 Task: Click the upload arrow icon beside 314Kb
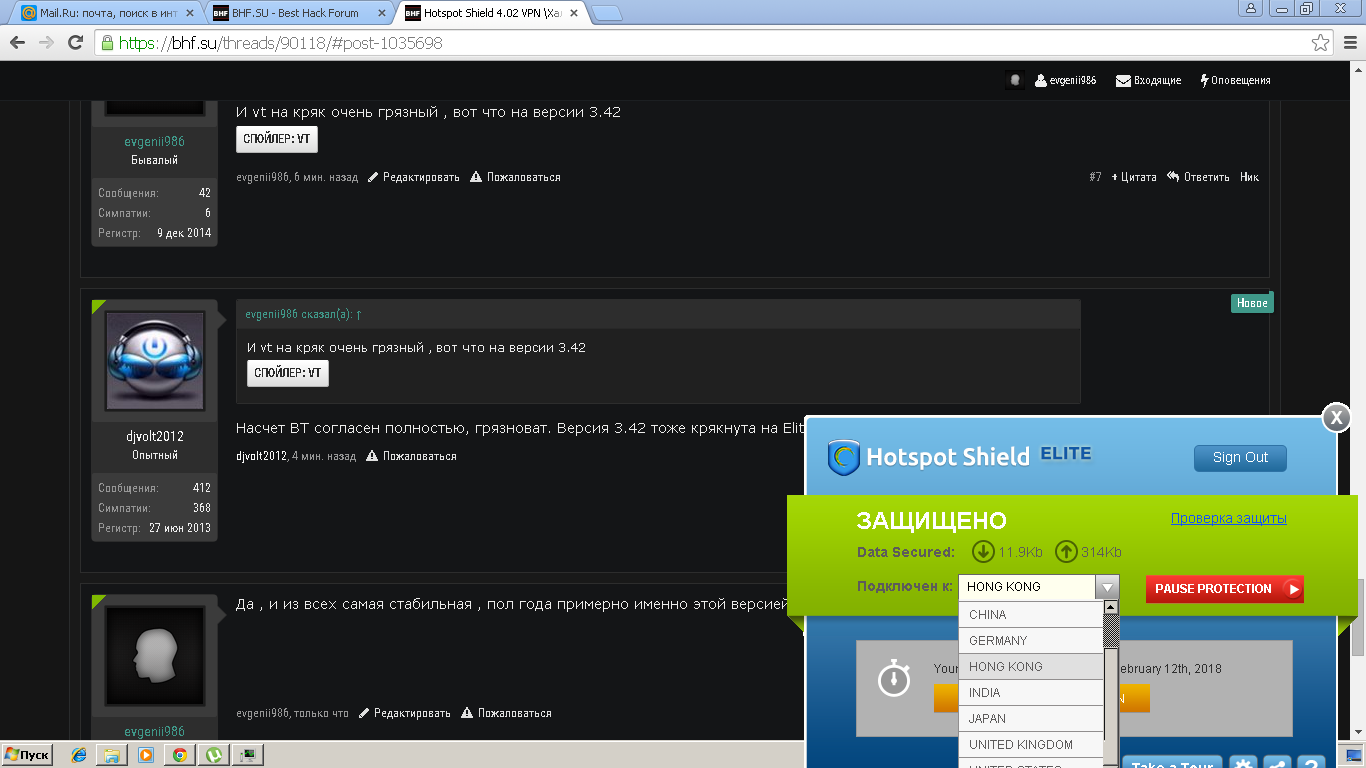(1066, 552)
